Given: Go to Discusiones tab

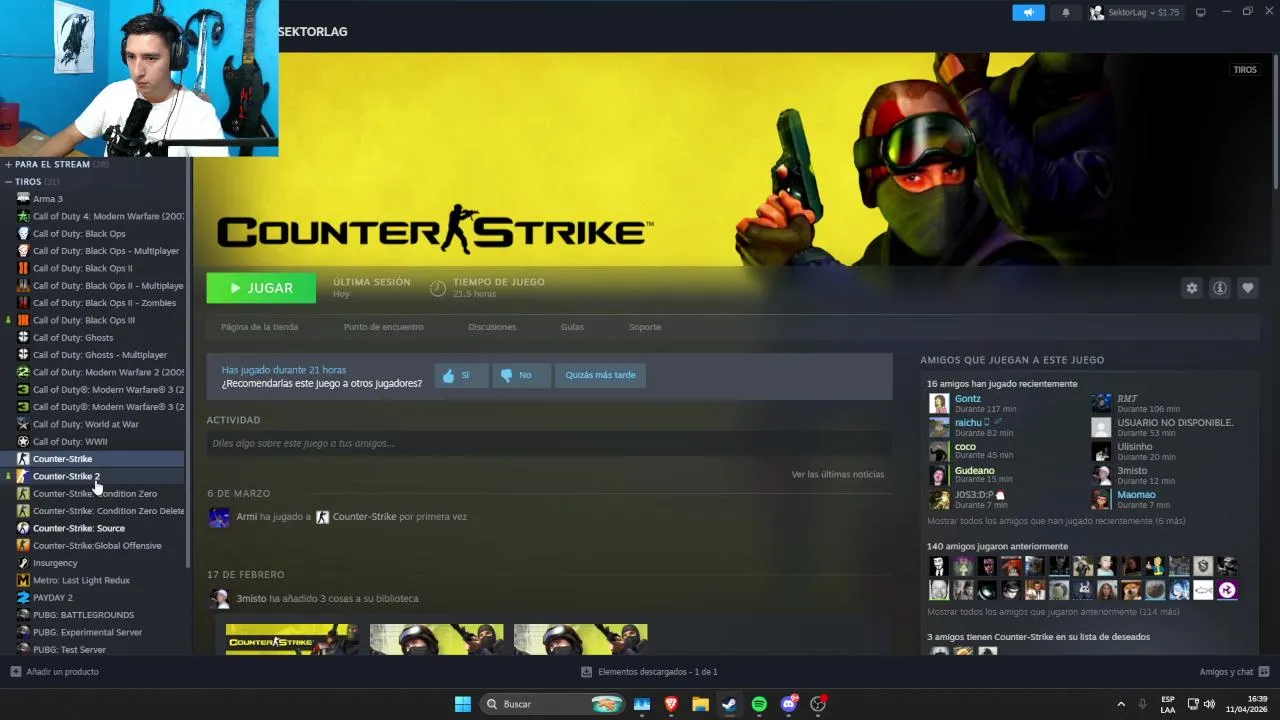Looking at the screenshot, I should coord(492,327).
